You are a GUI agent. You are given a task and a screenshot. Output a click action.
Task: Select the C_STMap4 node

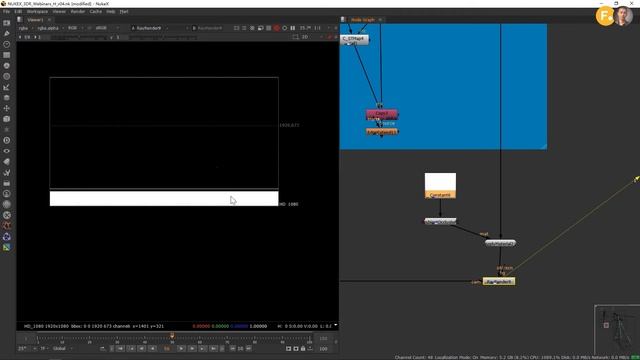click(x=354, y=39)
